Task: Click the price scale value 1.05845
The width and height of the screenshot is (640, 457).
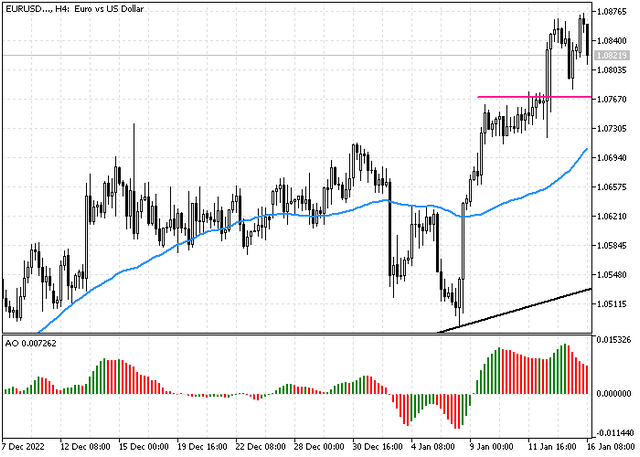Action: click(612, 245)
